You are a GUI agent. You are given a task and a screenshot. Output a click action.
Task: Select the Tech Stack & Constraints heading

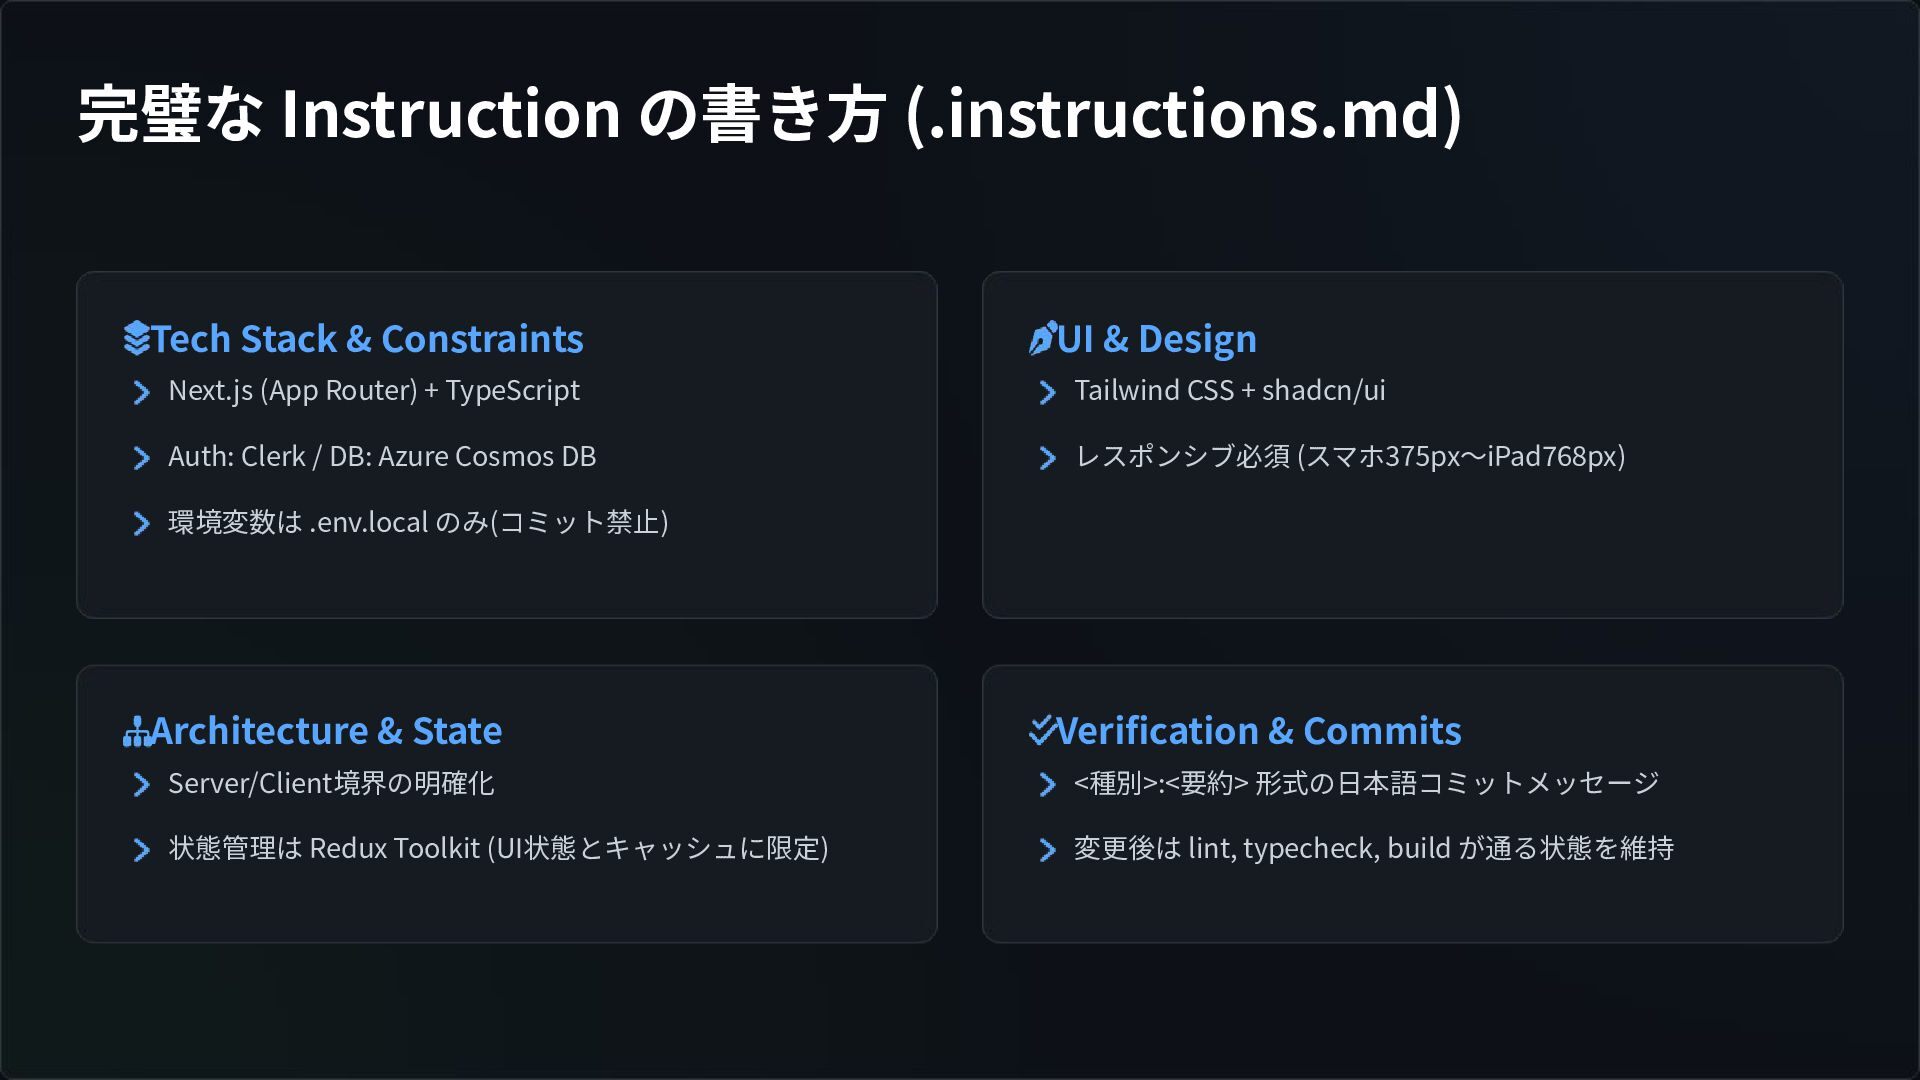click(367, 339)
